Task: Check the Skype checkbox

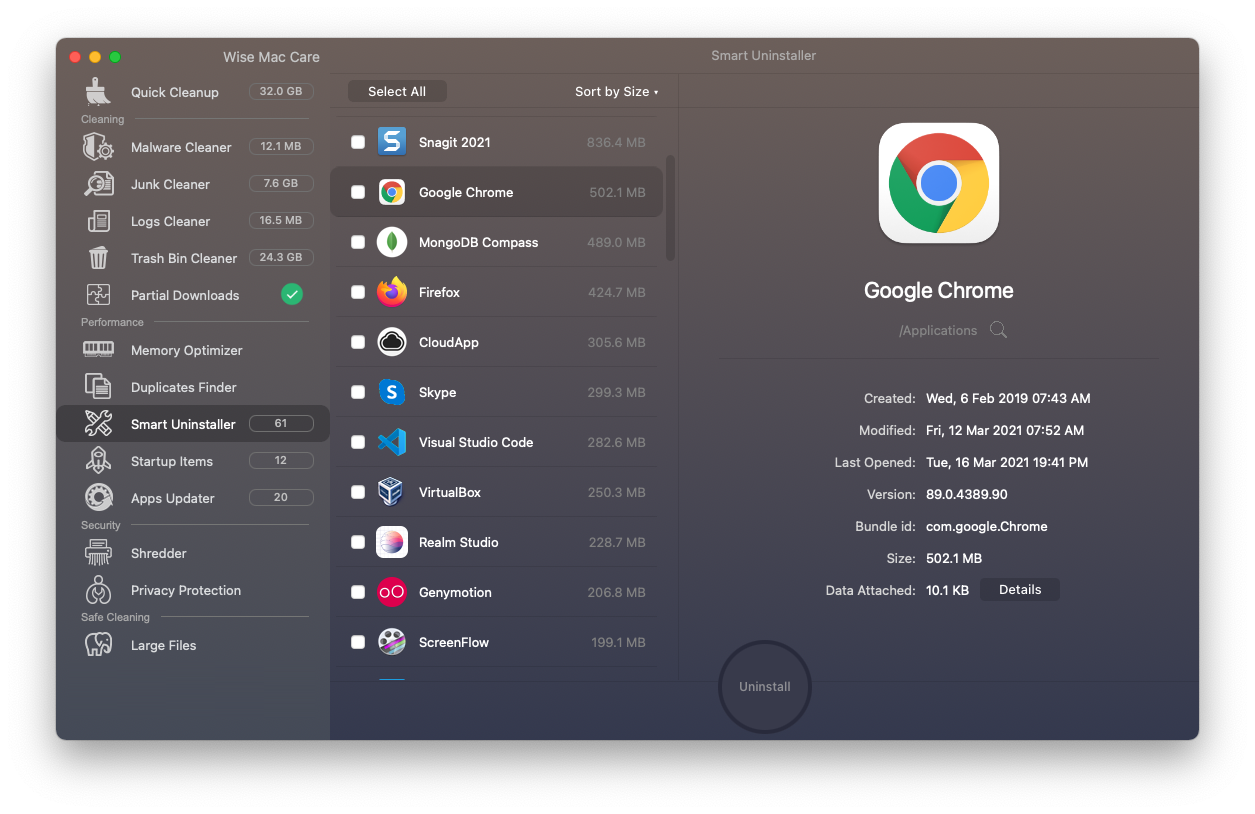Action: point(358,392)
